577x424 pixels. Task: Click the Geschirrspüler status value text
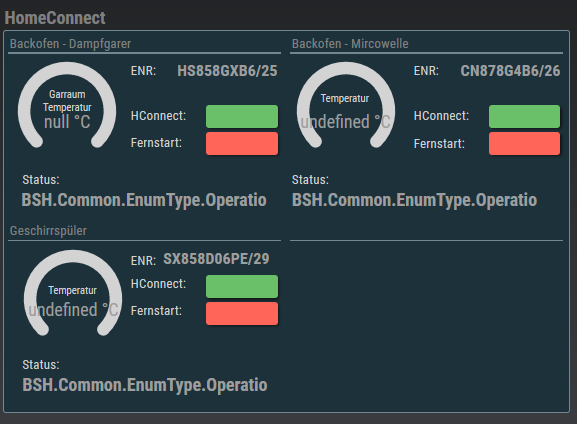coord(145,385)
